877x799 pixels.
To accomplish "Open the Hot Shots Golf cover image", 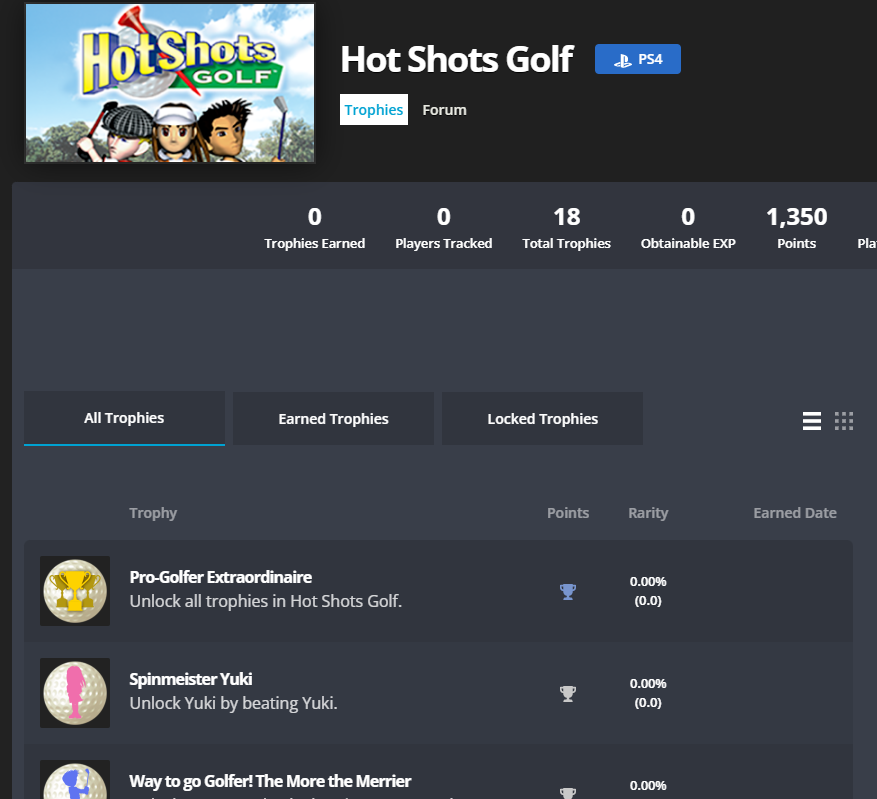I will click(x=170, y=83).
